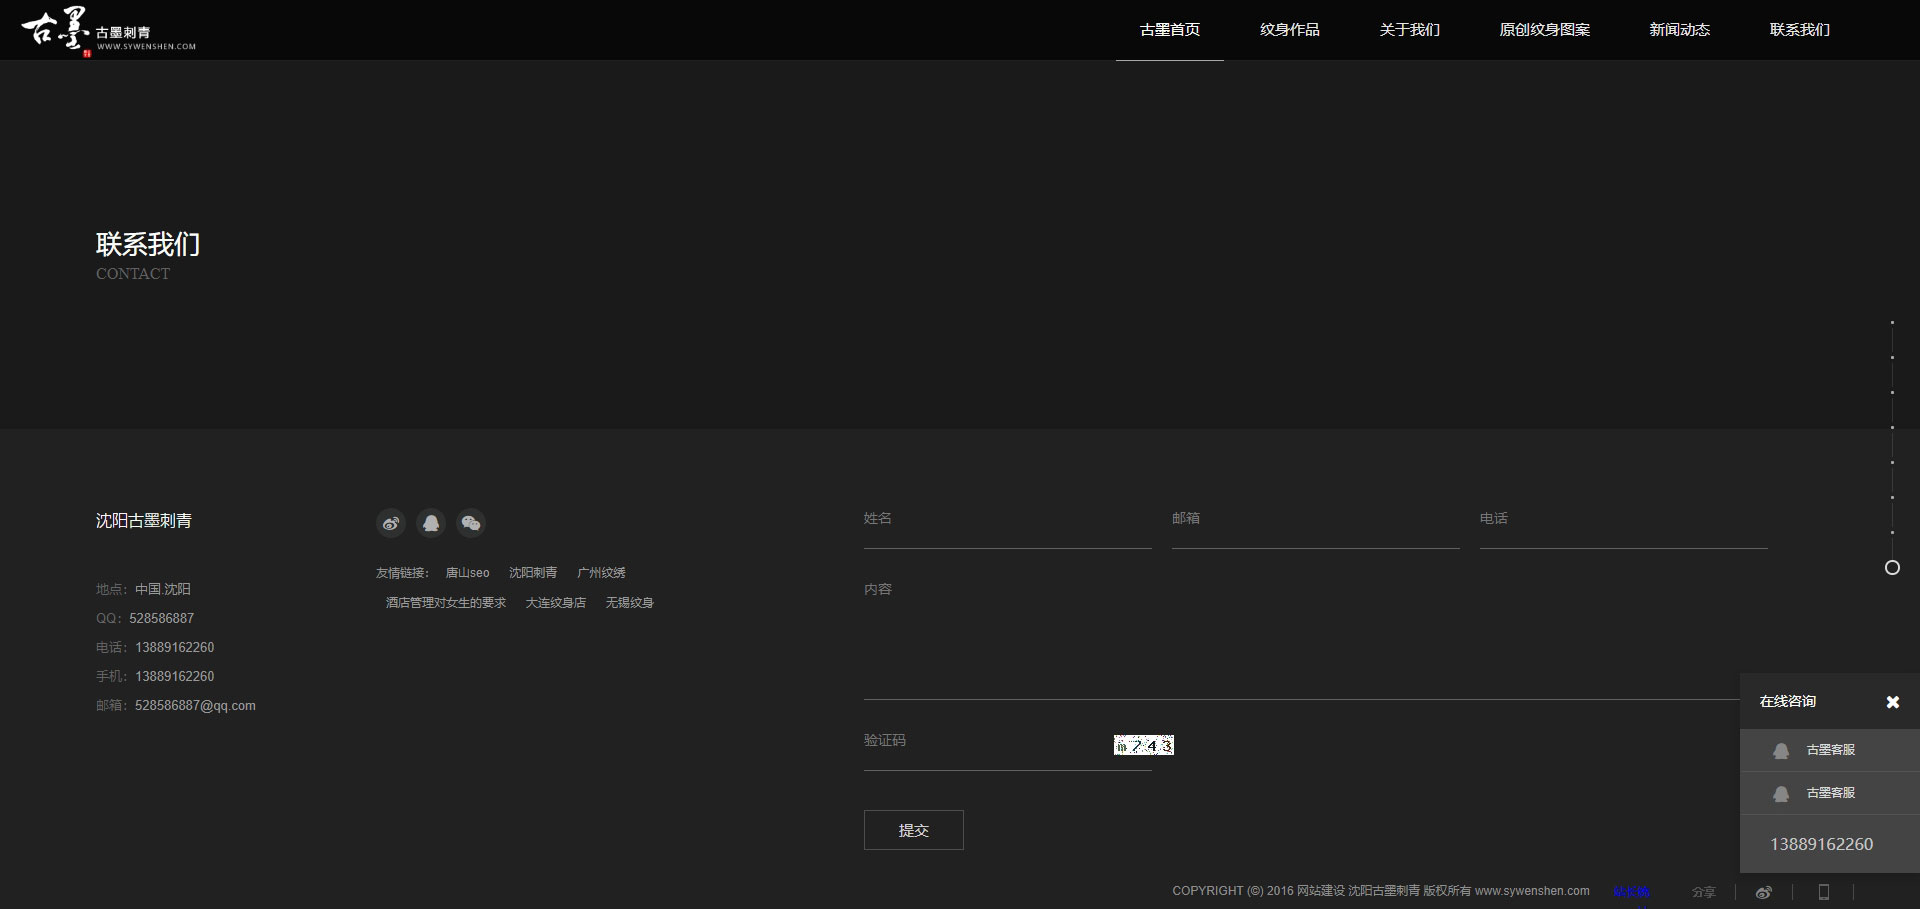Image resolution: width=1920 pixels, height=909 pixels.
Task: Chat with the first 古墨客服 contact
Action: click(1829, 750)
